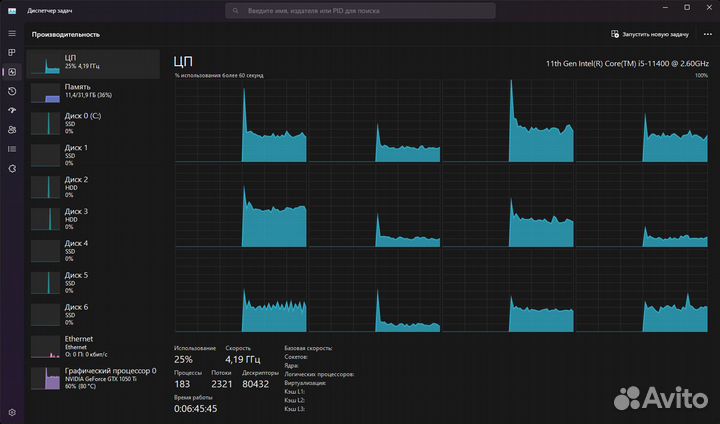Open the Details page icon
The image size is (720, 424).
tap(12, 149)
